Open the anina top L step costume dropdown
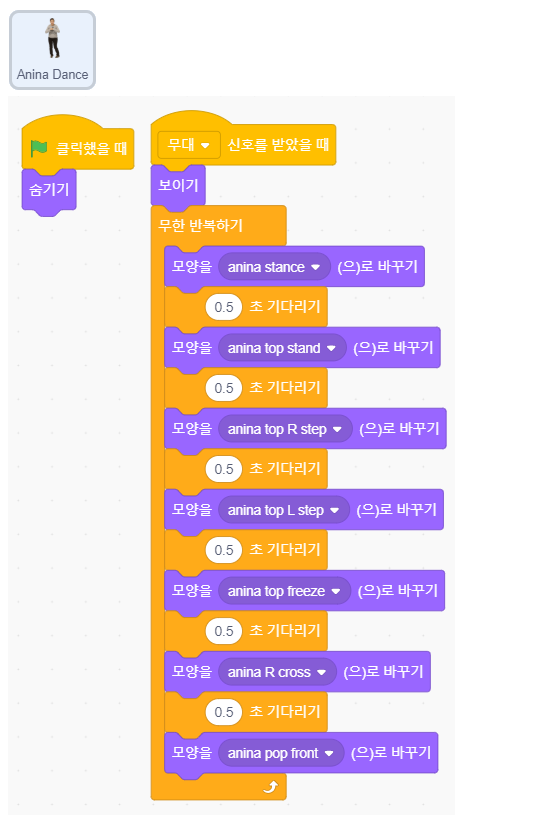 click(x=284, y=510)
